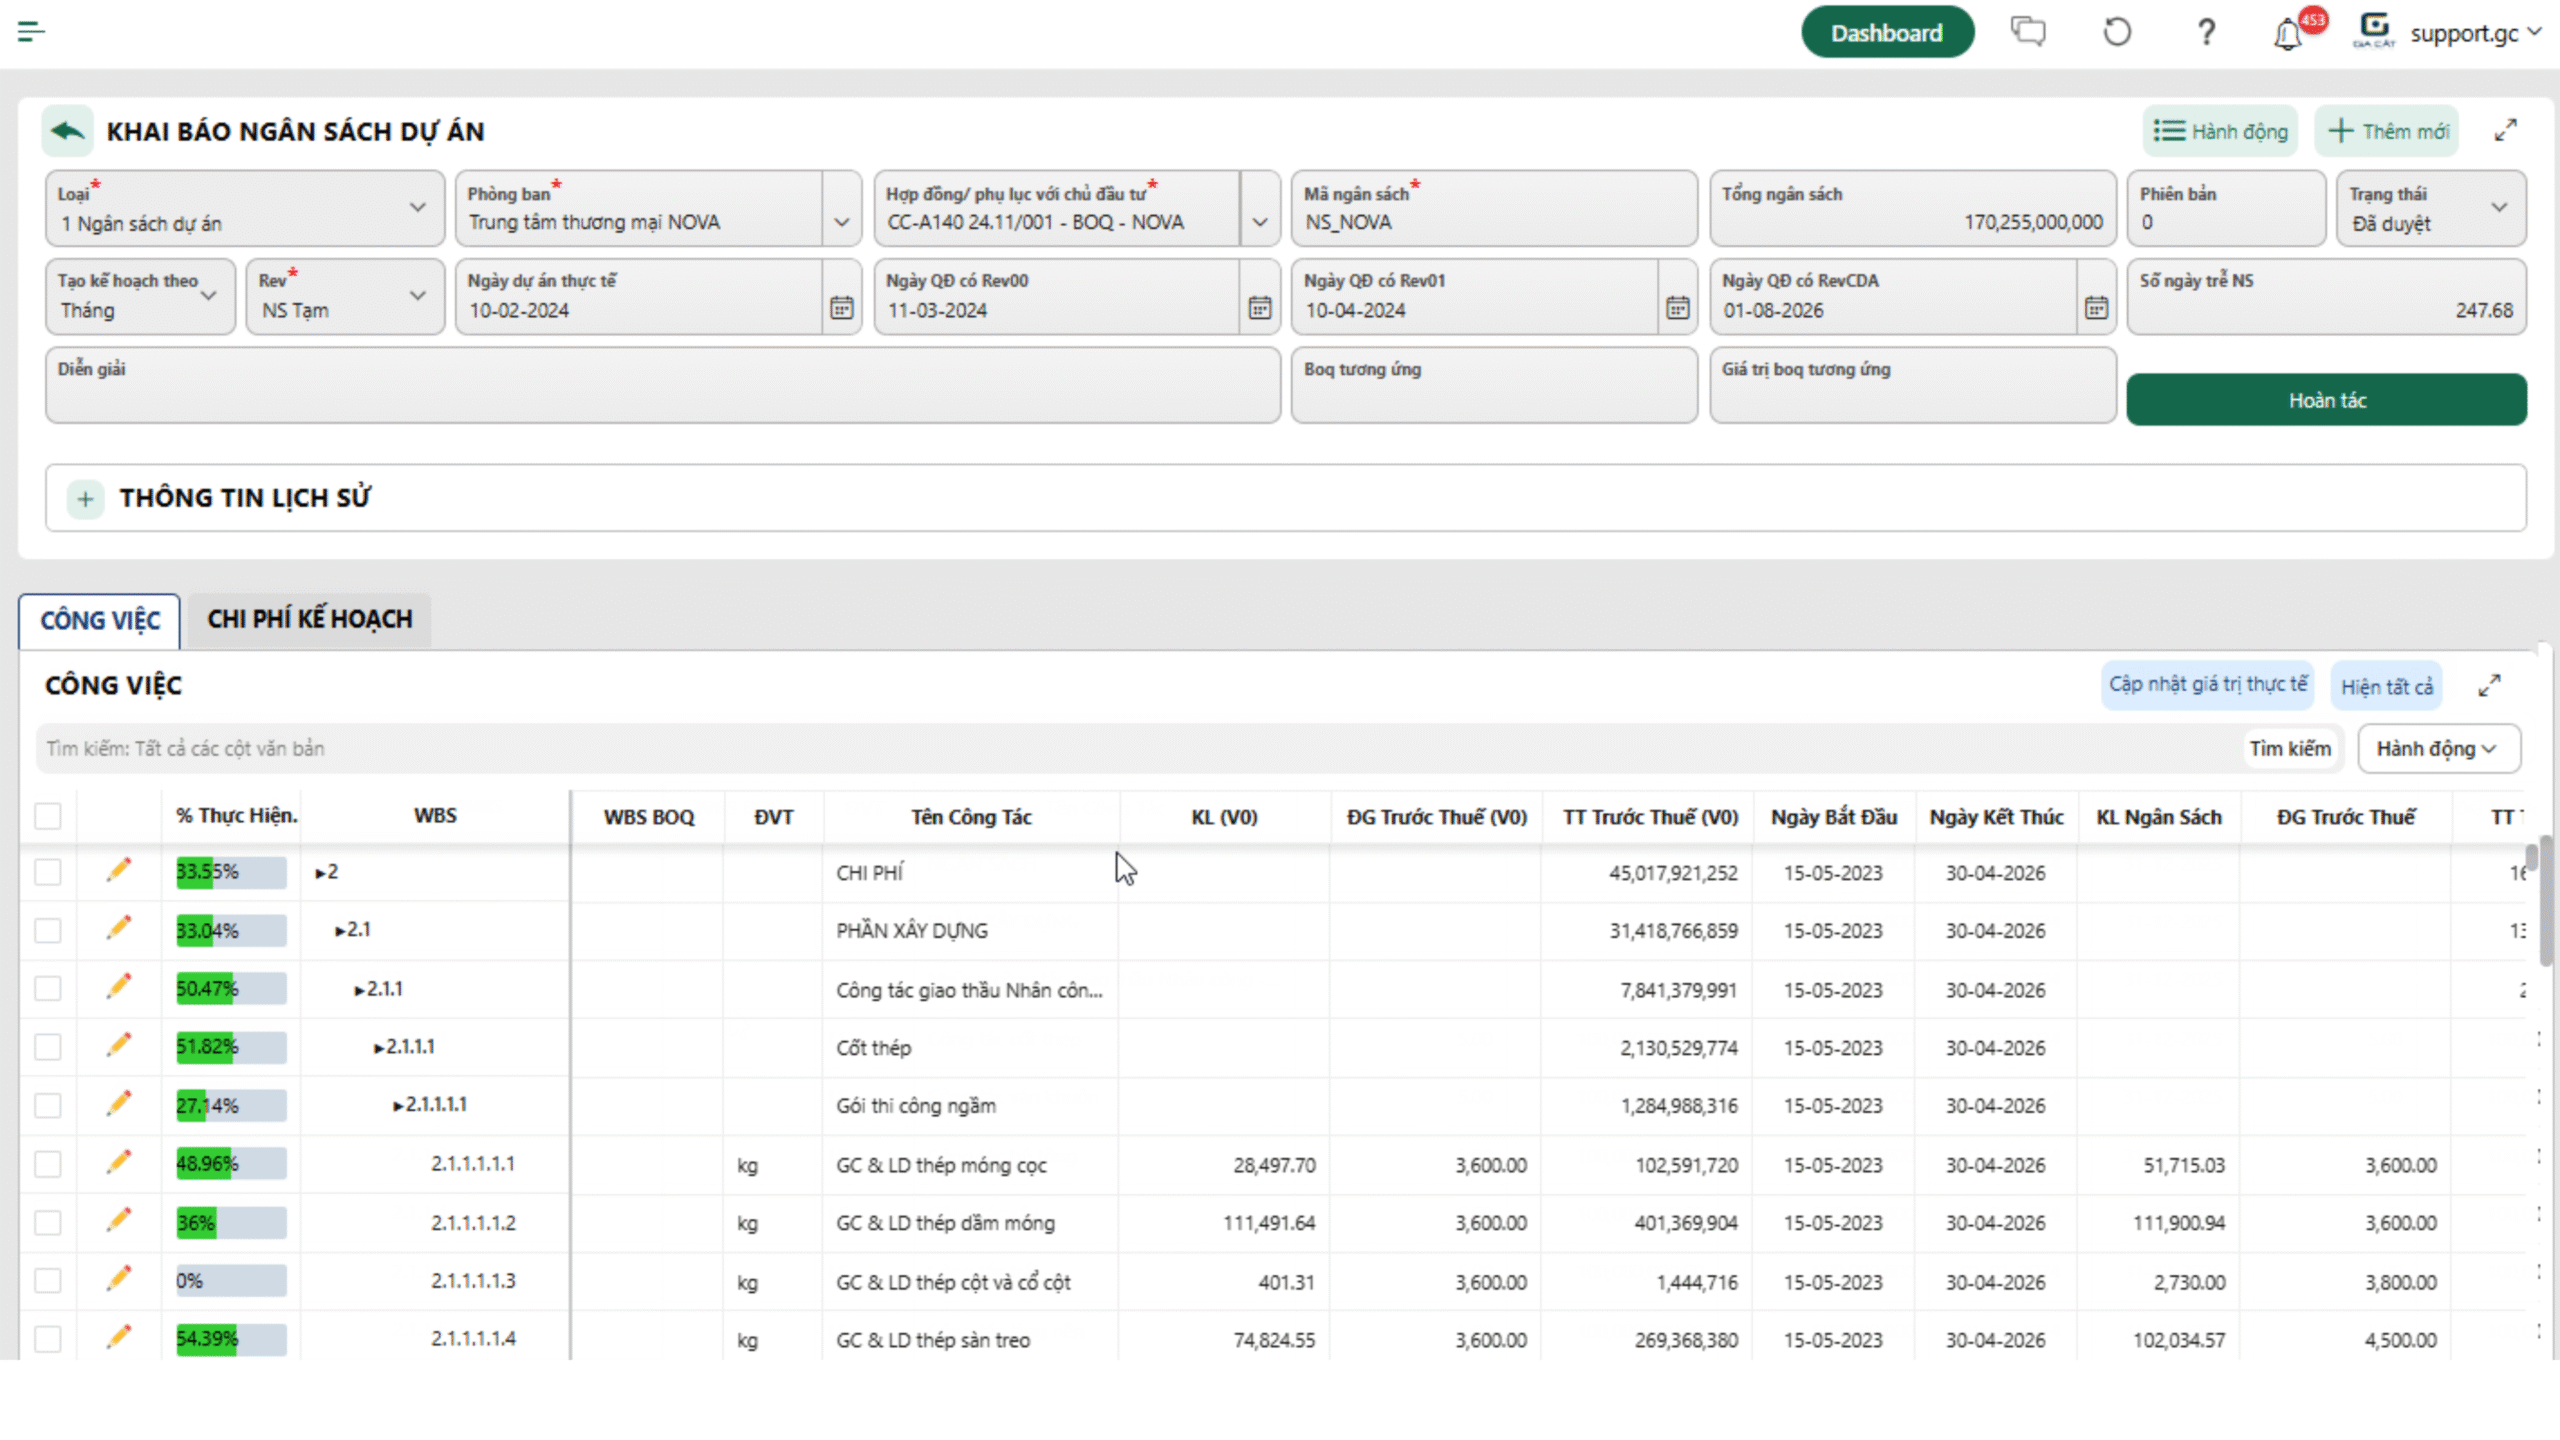This screenshot has height=1440, width=2560.
Task: Click Cập nhật giá trị thực tế button
Action: pos(2207,685)
